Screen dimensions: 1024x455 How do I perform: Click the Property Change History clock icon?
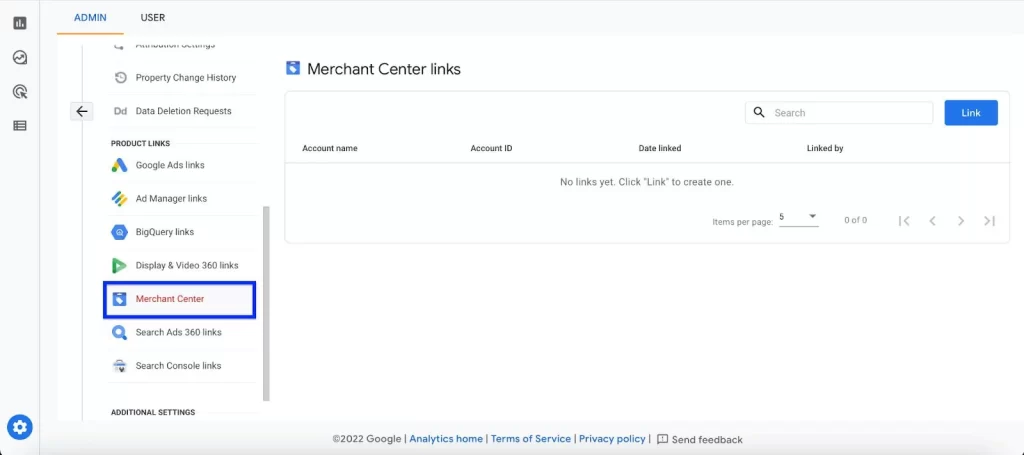(120, 78)
